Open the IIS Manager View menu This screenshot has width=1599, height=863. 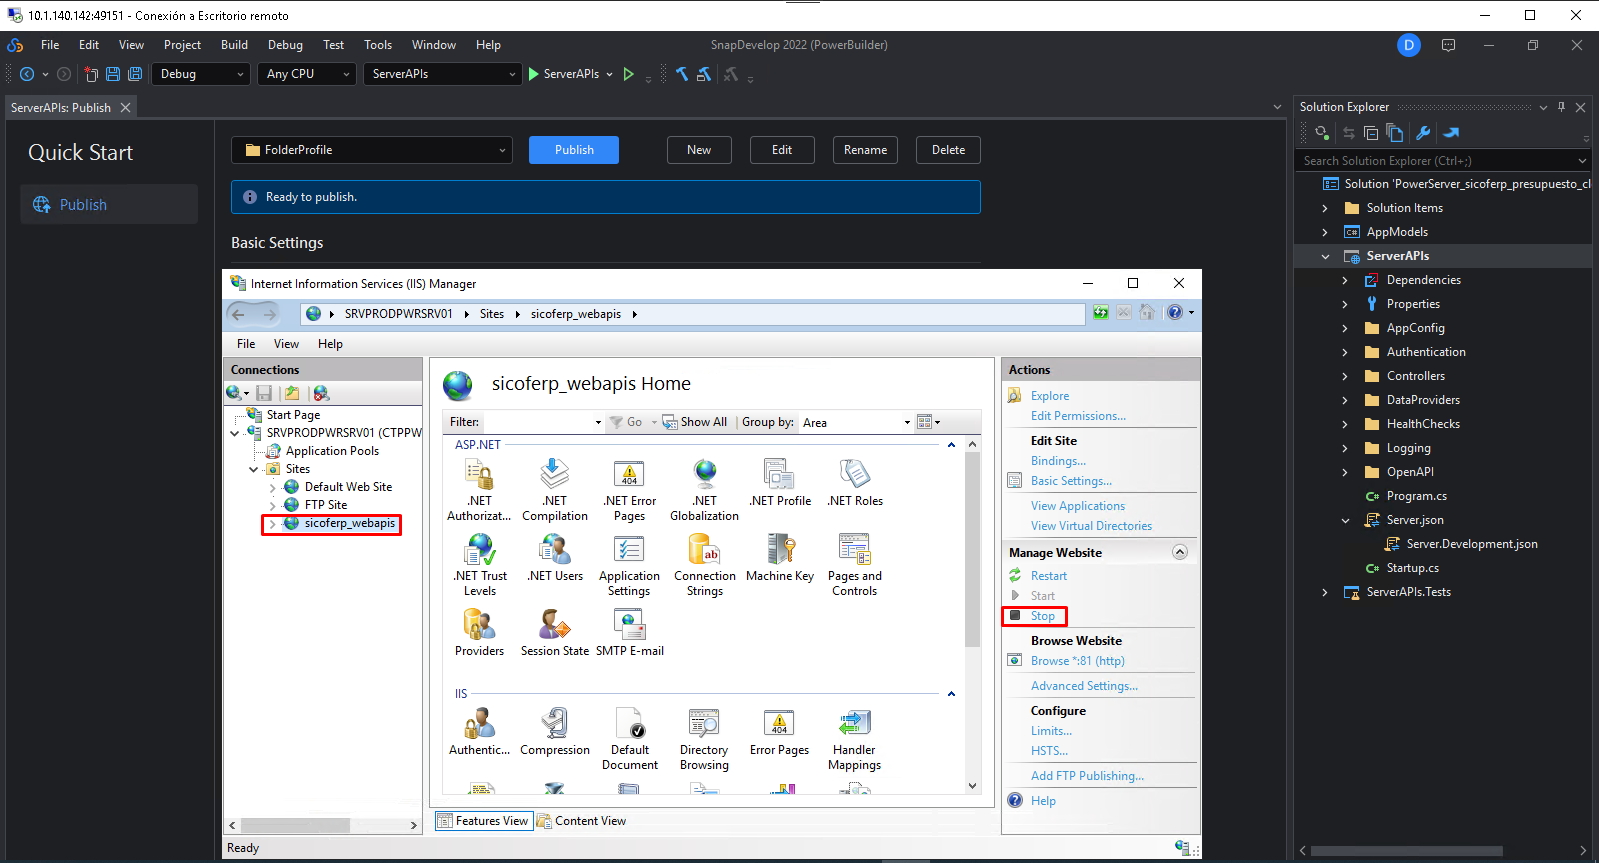pyautogui.click(x=286, y=344)
